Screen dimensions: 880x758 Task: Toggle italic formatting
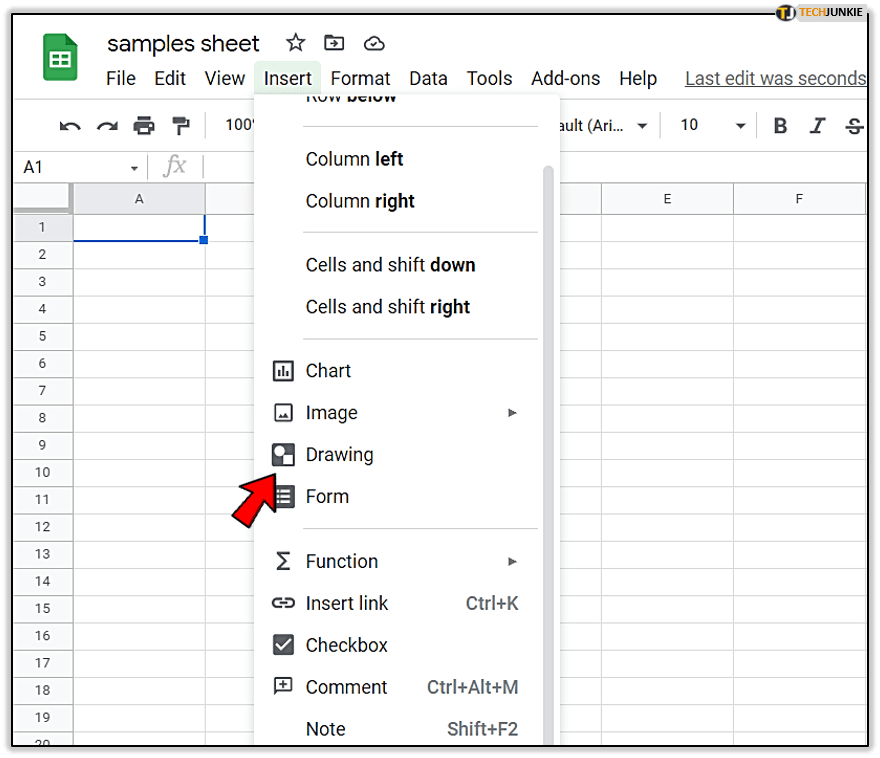818,125
